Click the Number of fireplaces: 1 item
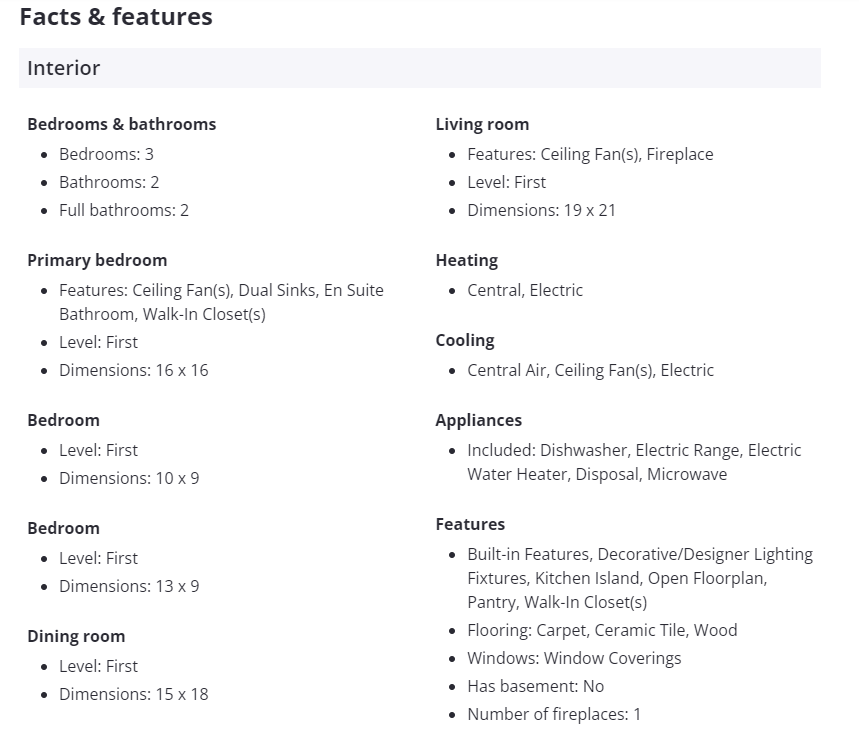This screenshot has width=859, height=732. (x=554, y=714)
